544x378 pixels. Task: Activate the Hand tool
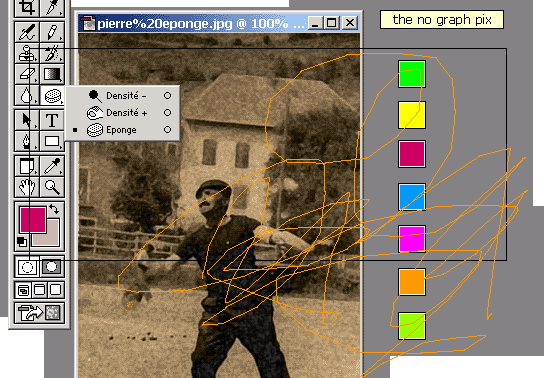click(x=27, y=187)
